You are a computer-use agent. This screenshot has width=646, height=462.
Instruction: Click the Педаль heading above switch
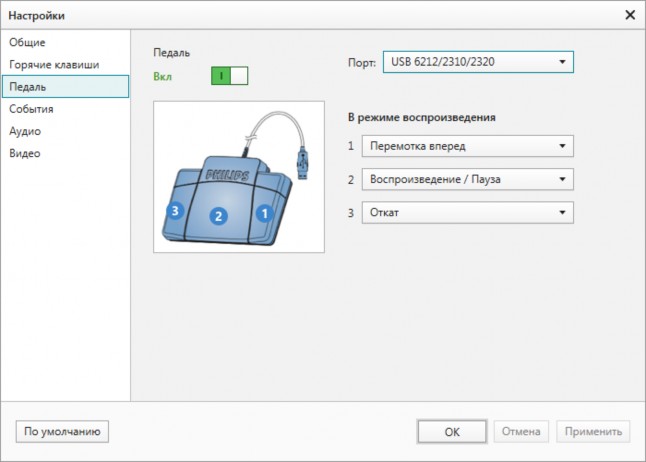click(171, 53)
